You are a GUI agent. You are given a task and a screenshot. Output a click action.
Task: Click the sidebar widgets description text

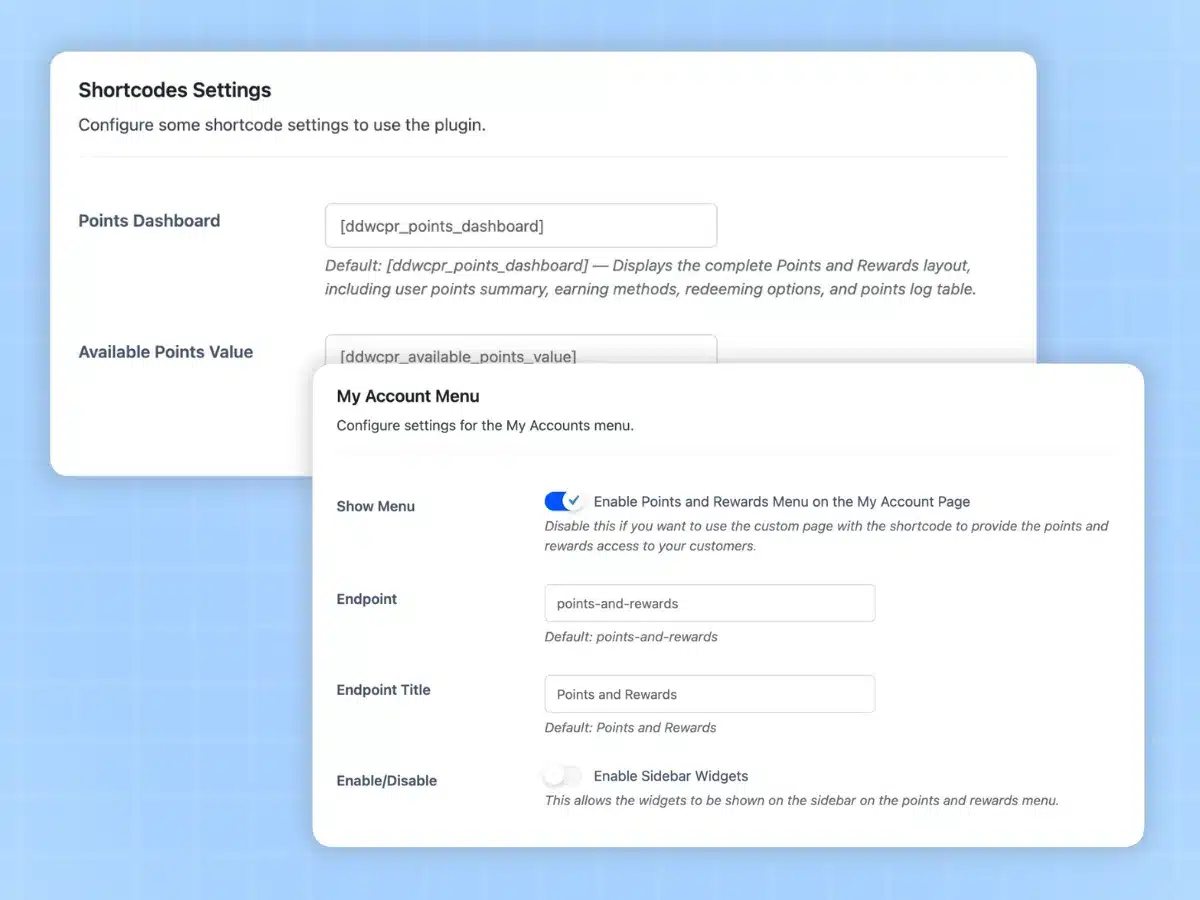pyautogui.click(x=801, y=801)
